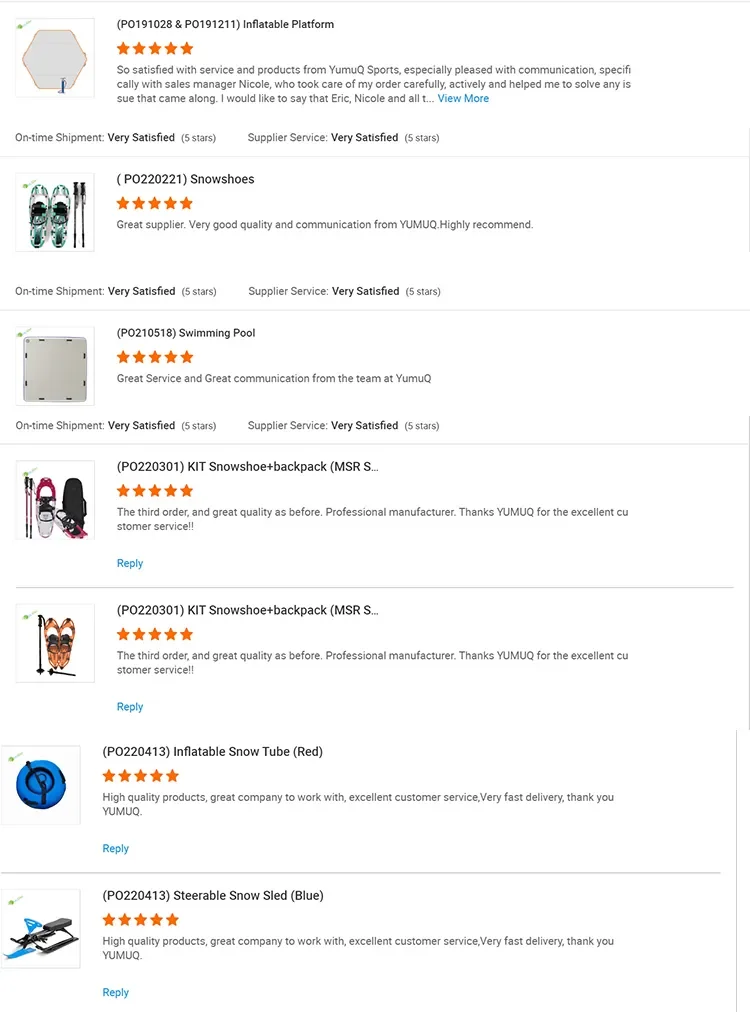
Task: Click the Swimming Pool review star rating
Action: 155,357
